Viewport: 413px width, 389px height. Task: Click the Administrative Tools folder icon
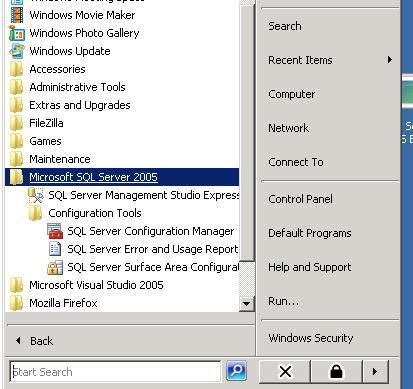pyautogui.click(x=17, y=87)
